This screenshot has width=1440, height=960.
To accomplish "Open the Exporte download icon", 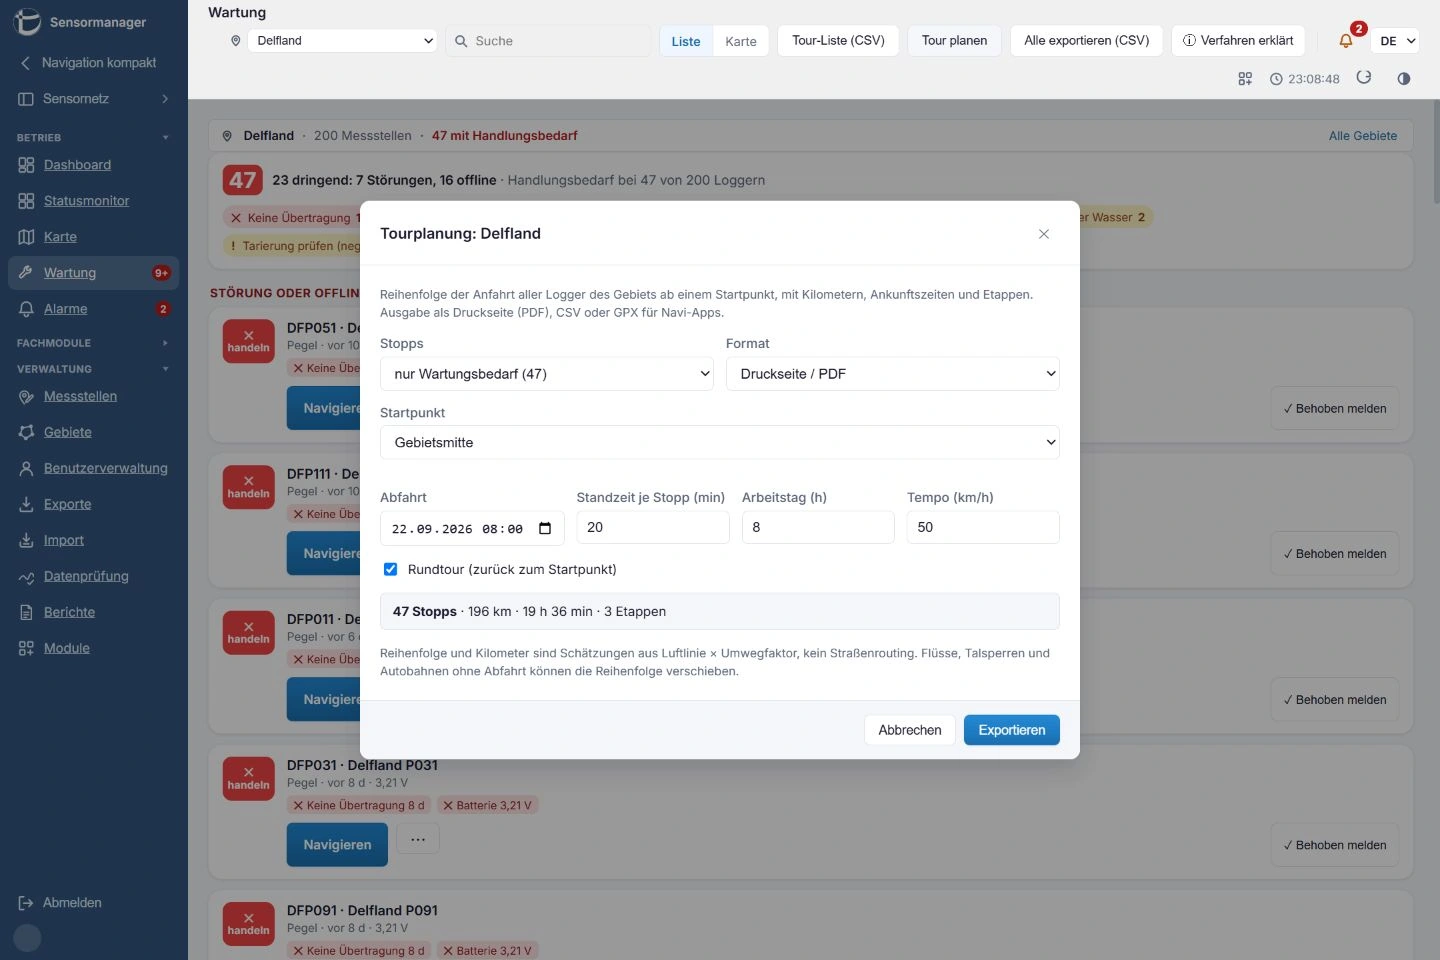I will (26, 504).
